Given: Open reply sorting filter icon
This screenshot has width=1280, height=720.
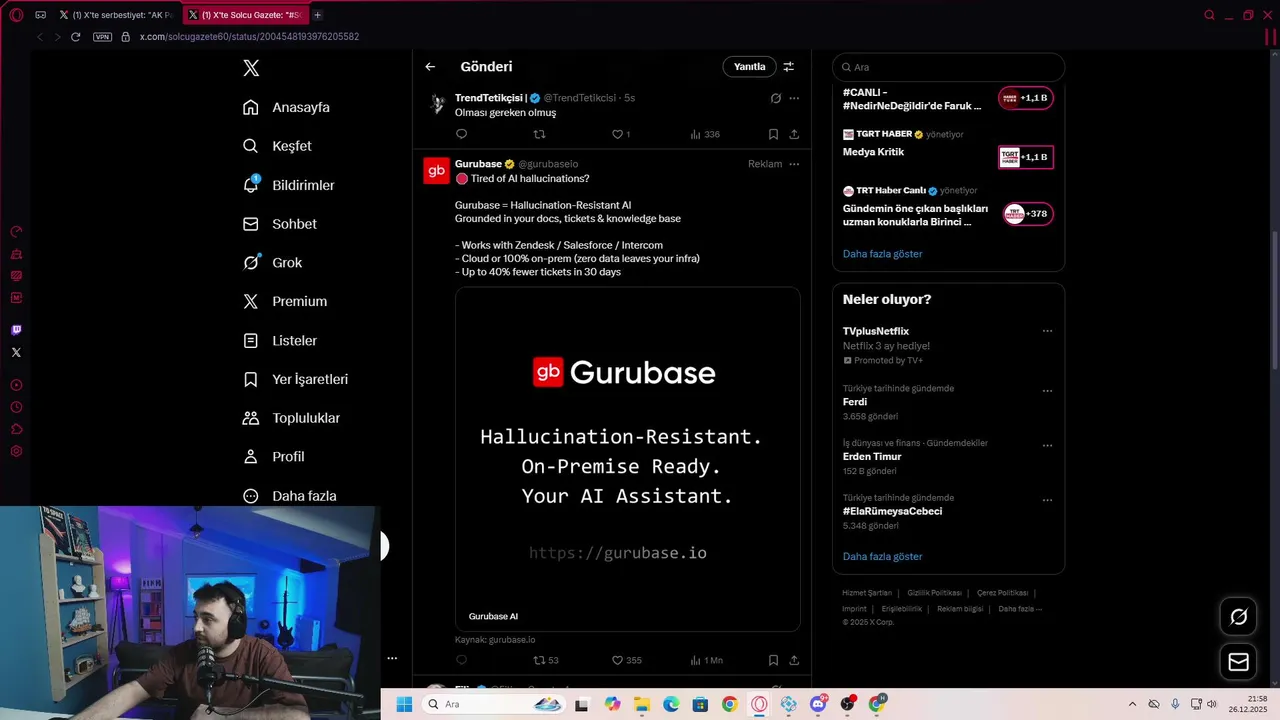Looking at the screenshot, I should [x=788, y=67].
